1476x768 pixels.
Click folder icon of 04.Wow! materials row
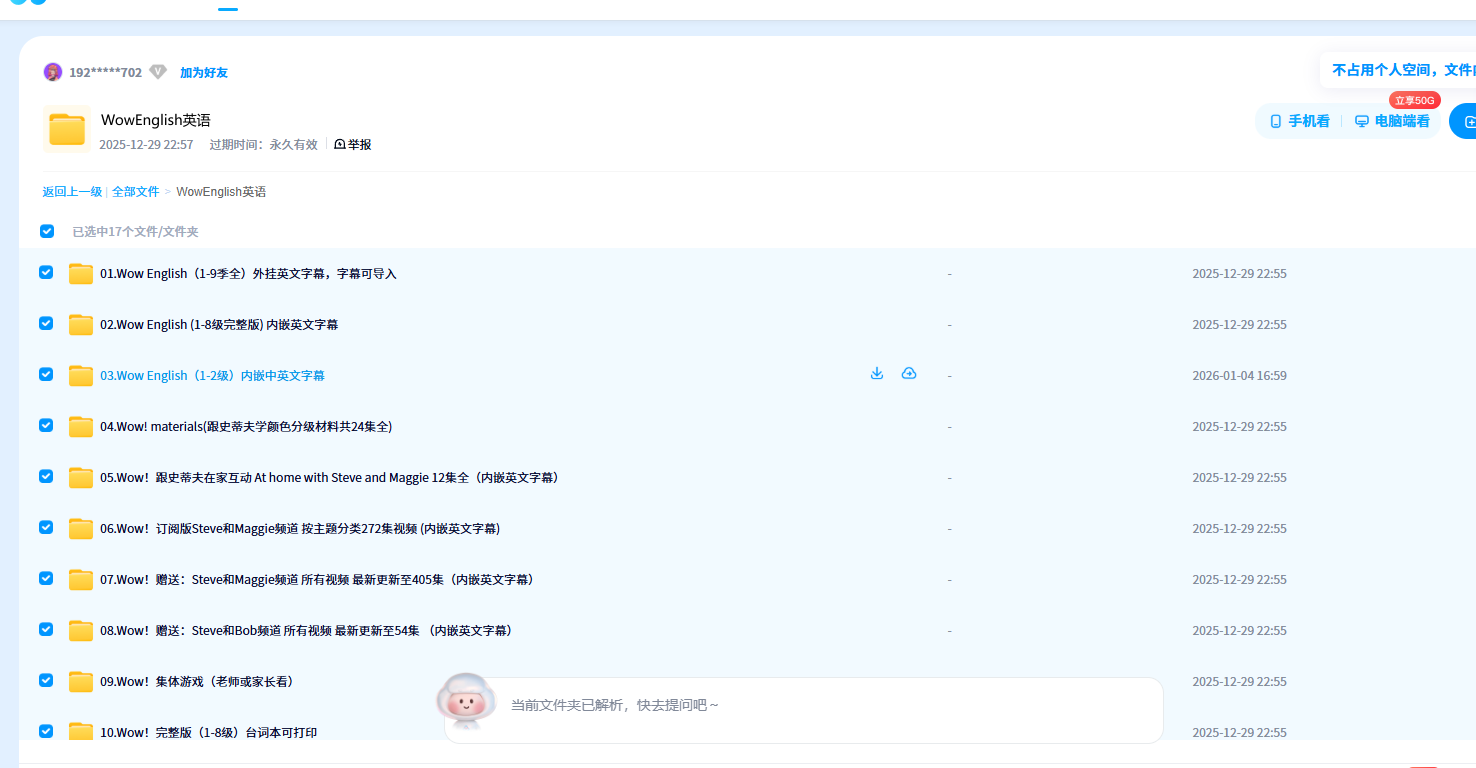point(81,427)
